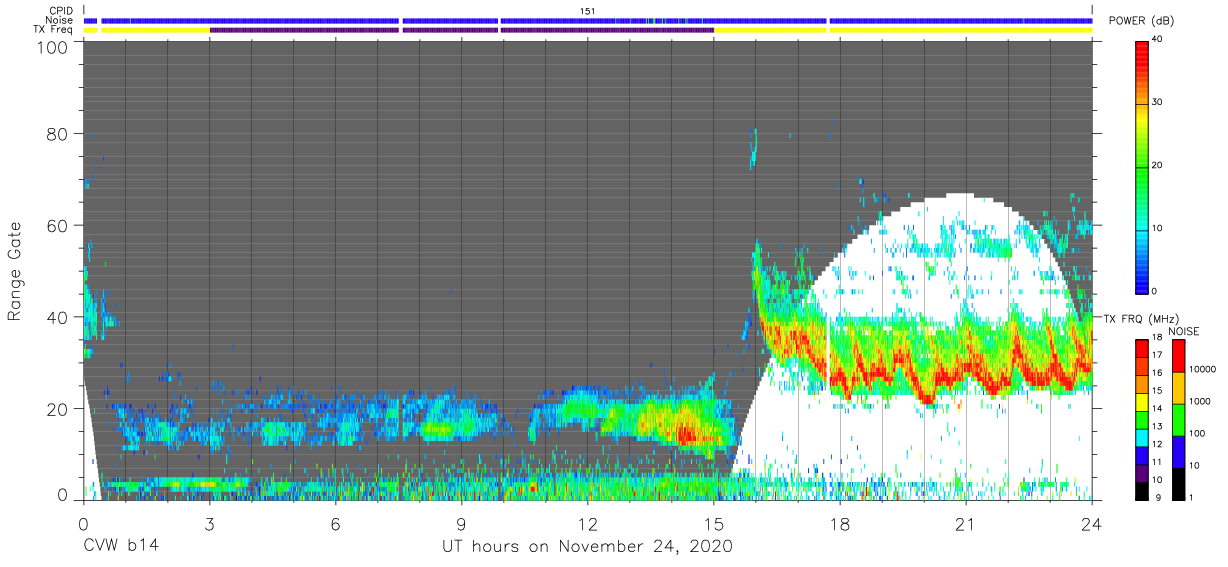
Task: Click the yellow TX Freq bar segment near 21 UT
Action: click(961, 30)
